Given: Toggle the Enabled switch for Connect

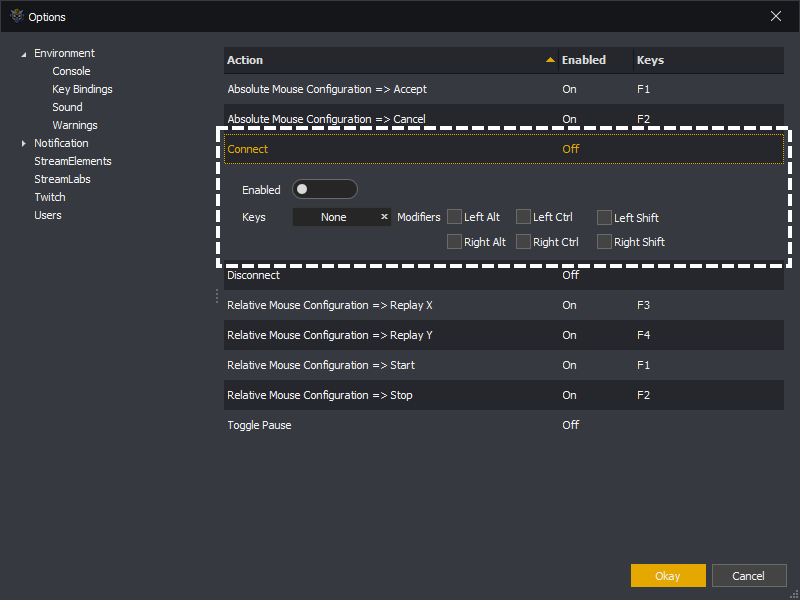Looking at the screenshot, I should tap(324, 189).
